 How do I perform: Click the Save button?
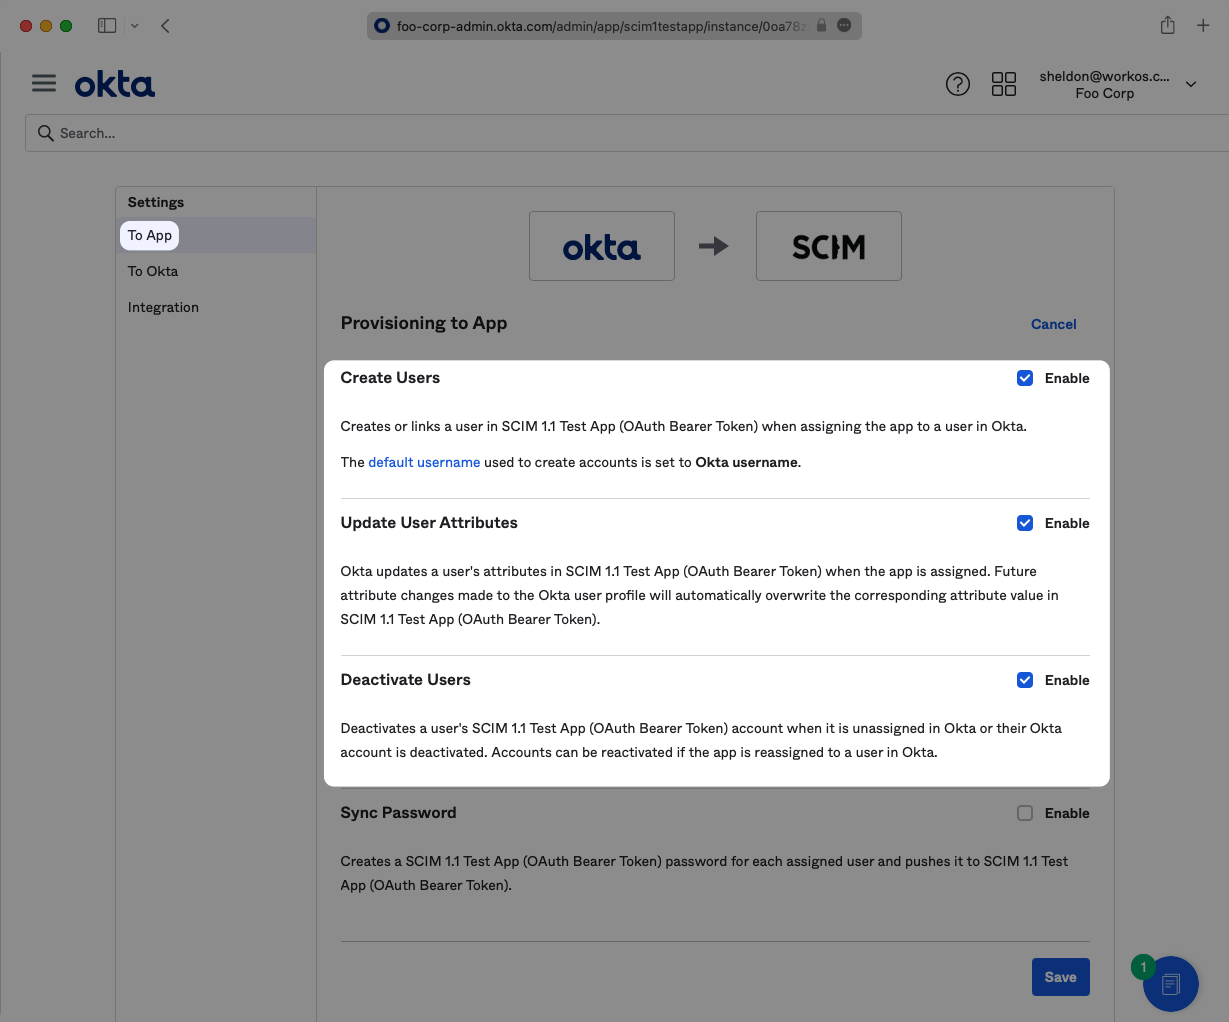pos(1060,977)
